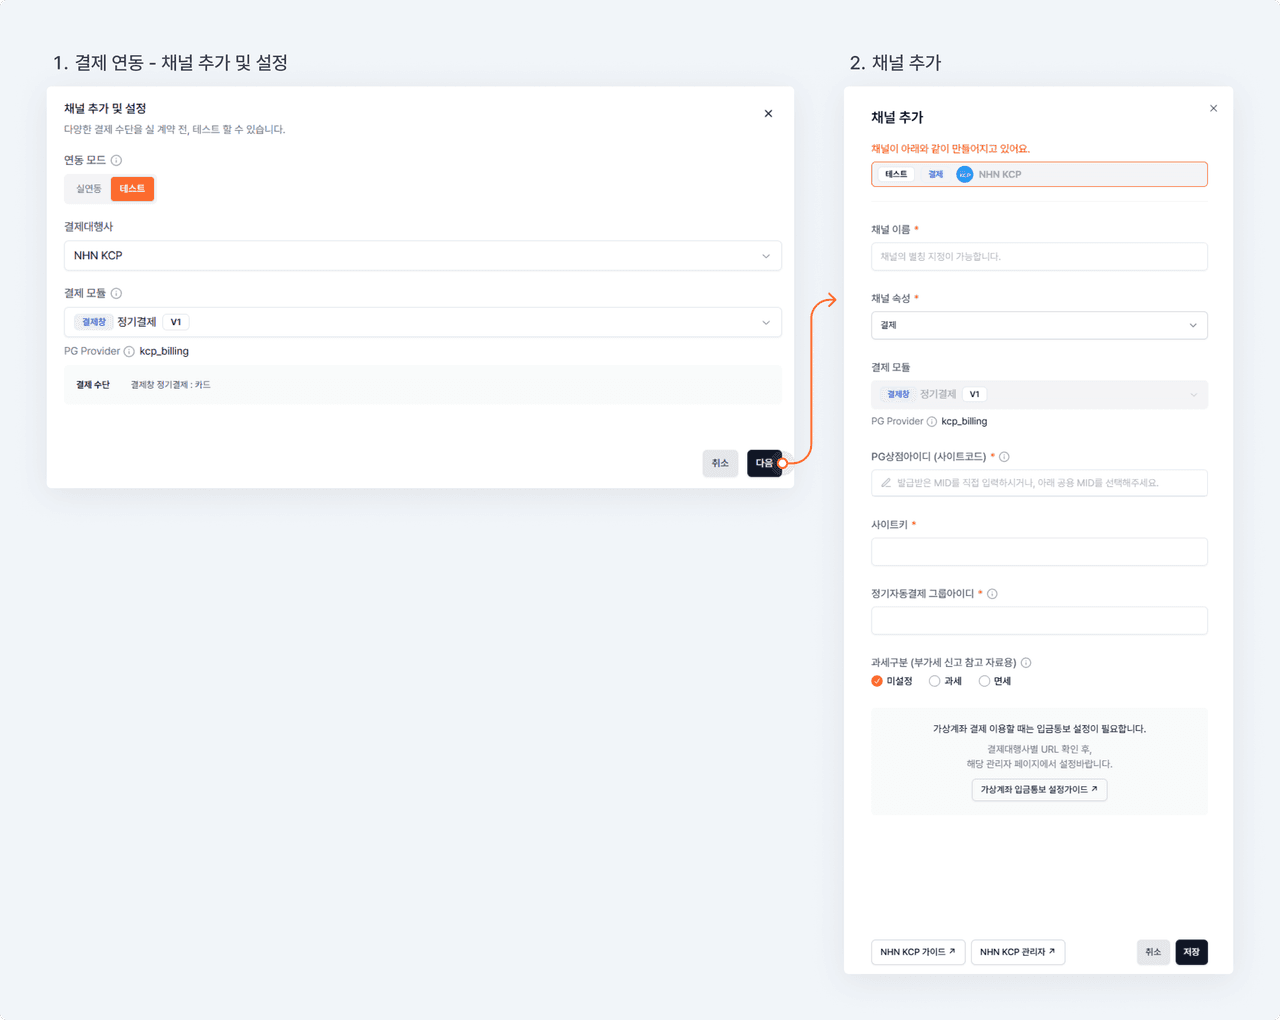Select the 과세 radio option
This screenshot has width=1280, height=1020.
click(934, 681)
